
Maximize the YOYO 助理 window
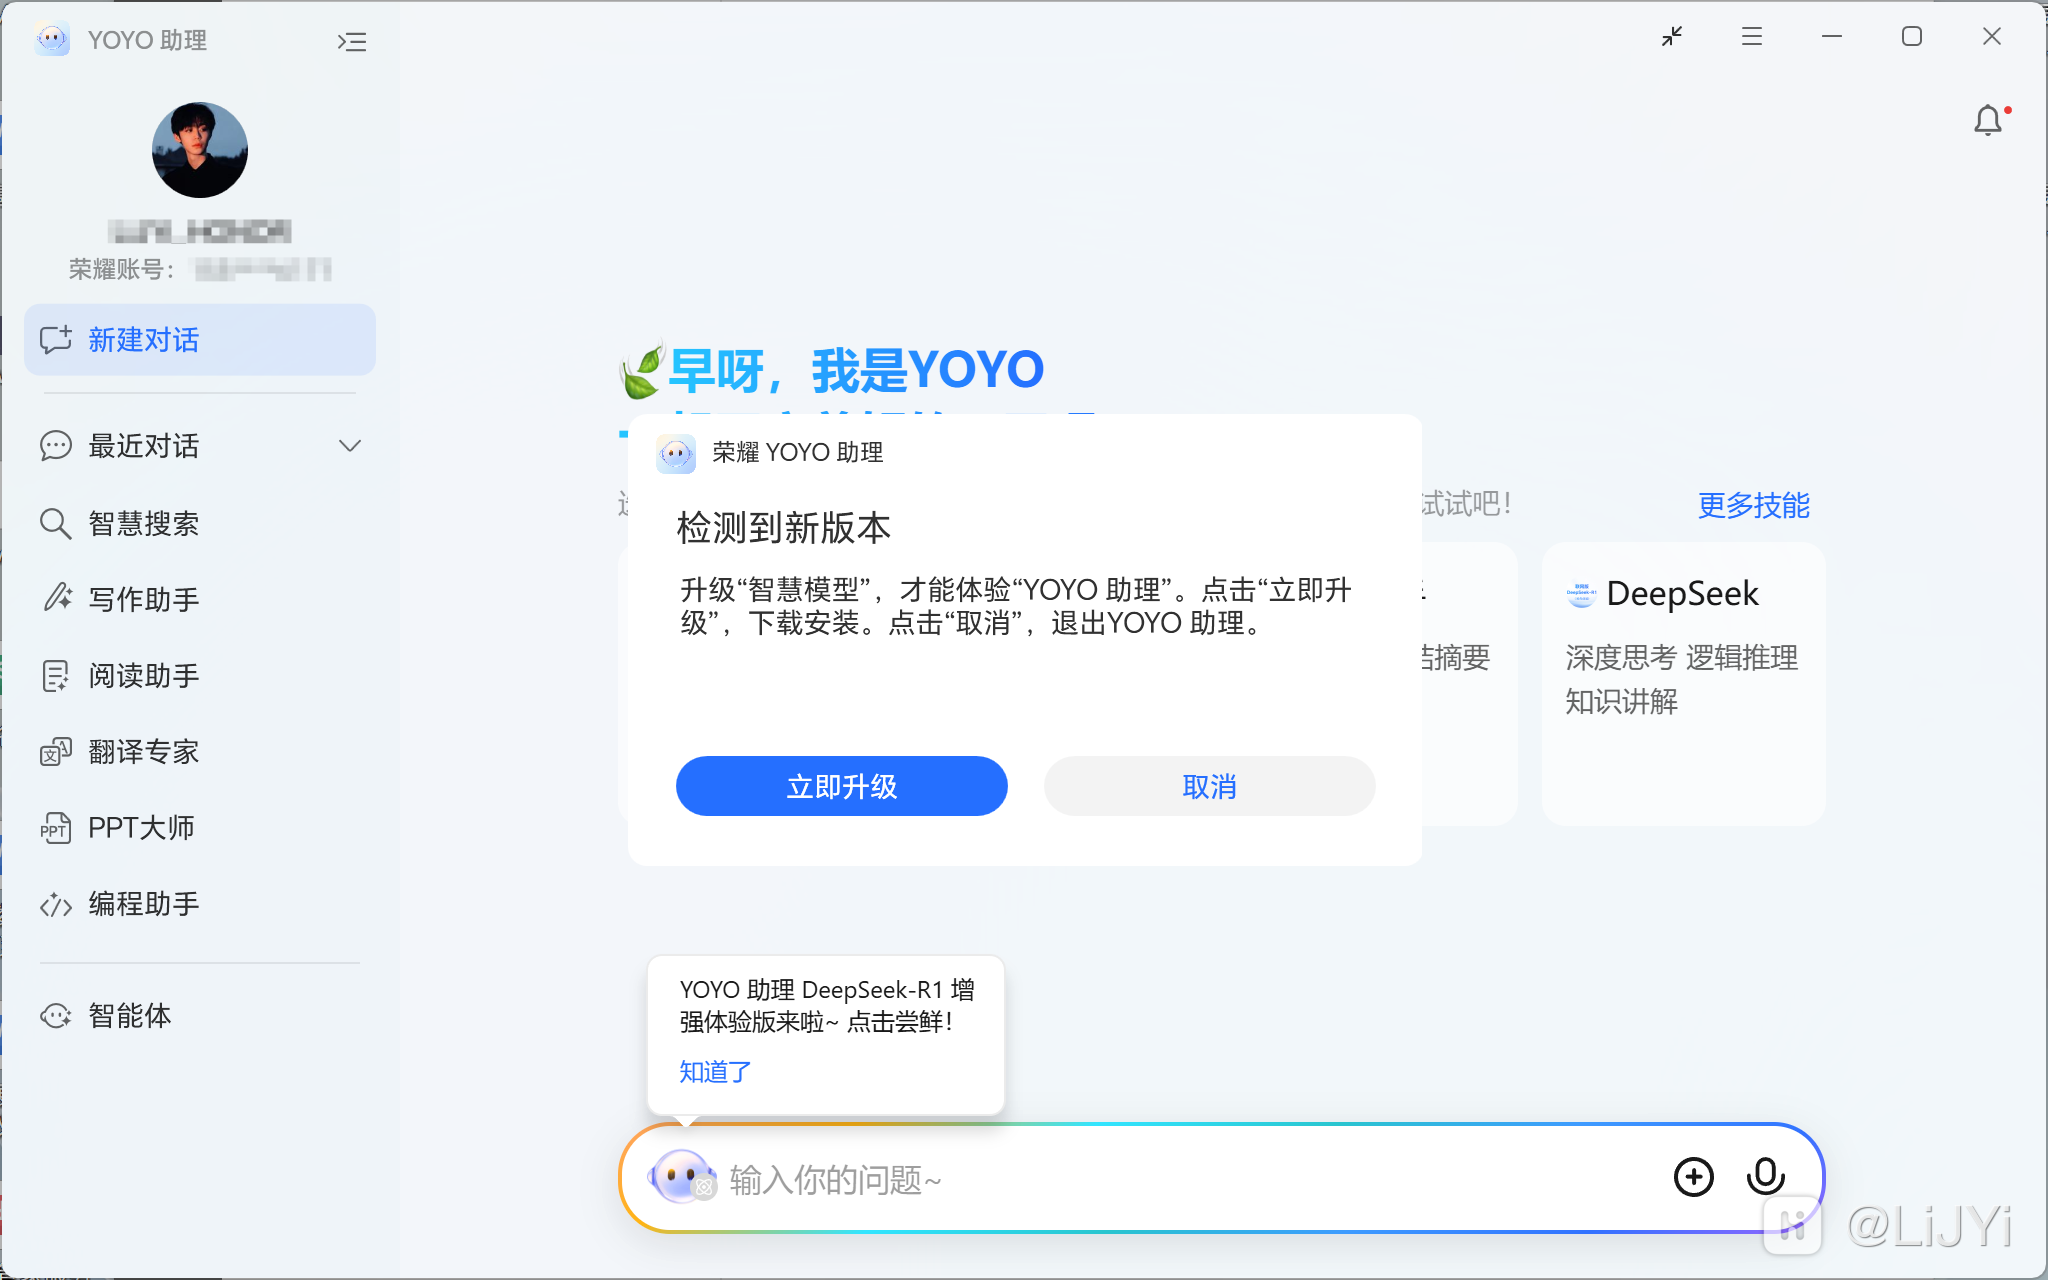click(1912, 37)
